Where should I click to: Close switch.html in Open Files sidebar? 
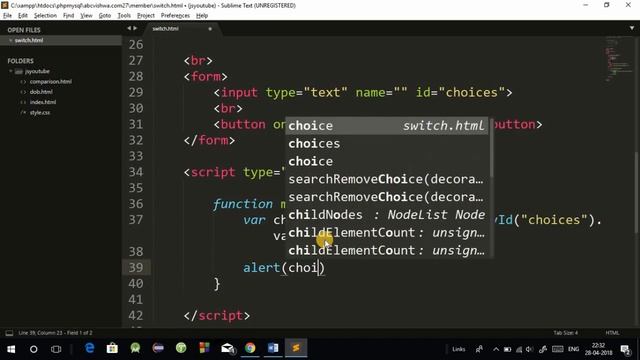pos(11,40)
